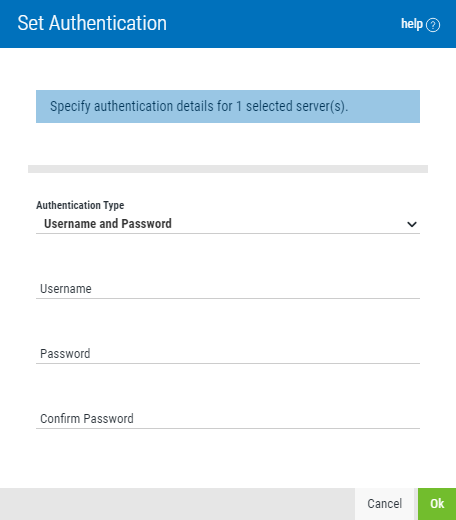Confirm settings with the green Ok button

437,504
